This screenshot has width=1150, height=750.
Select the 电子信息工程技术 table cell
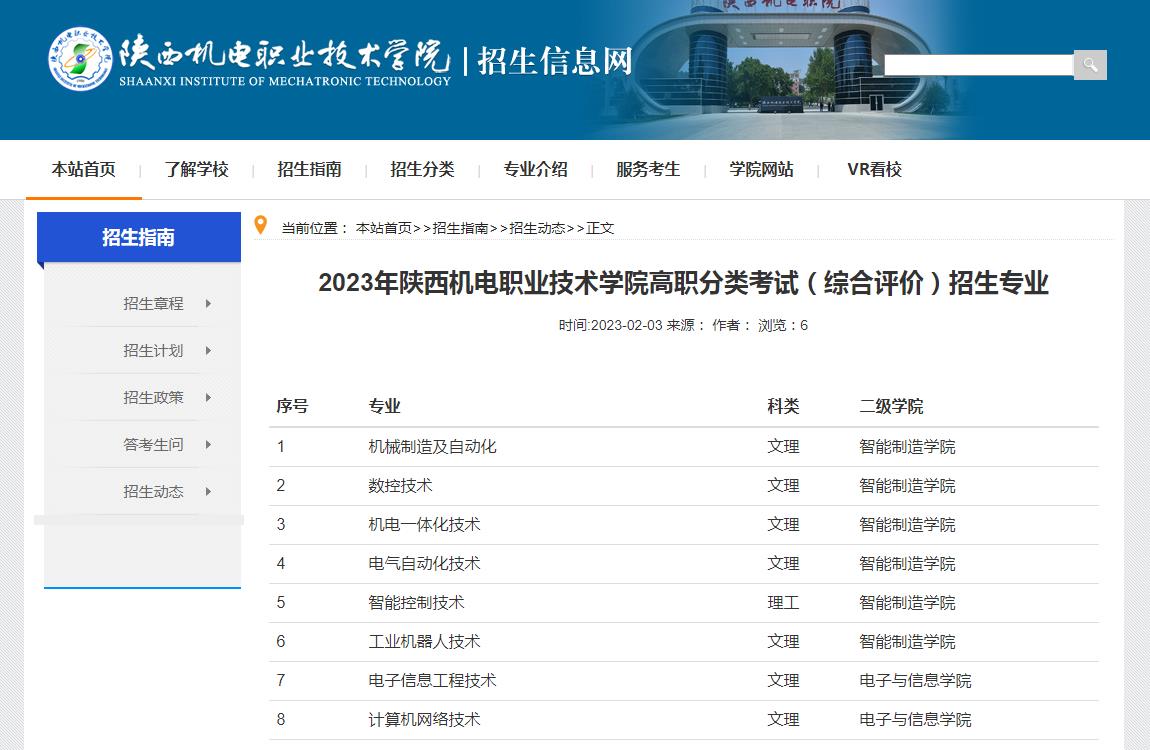pos(432,680)
